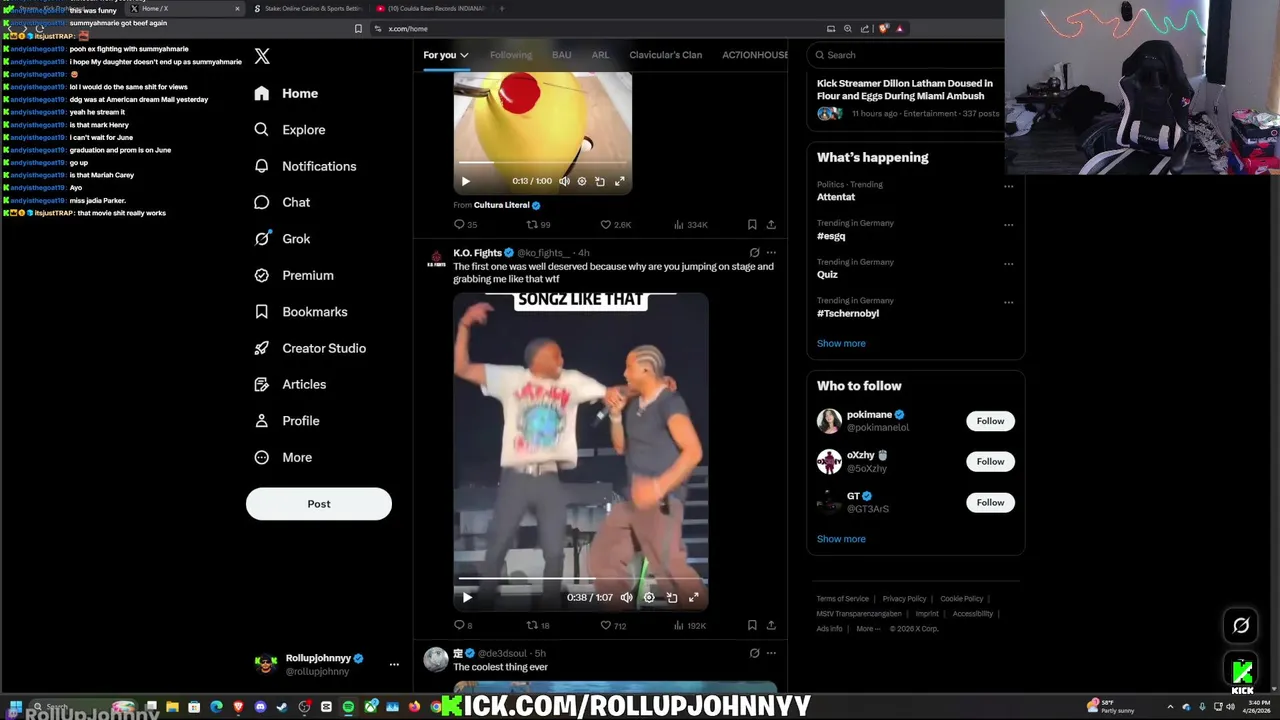Open settings gear on K.O. Fights video
The width and height of the screenshot is (1280, 720).
[x=649, y=598]
